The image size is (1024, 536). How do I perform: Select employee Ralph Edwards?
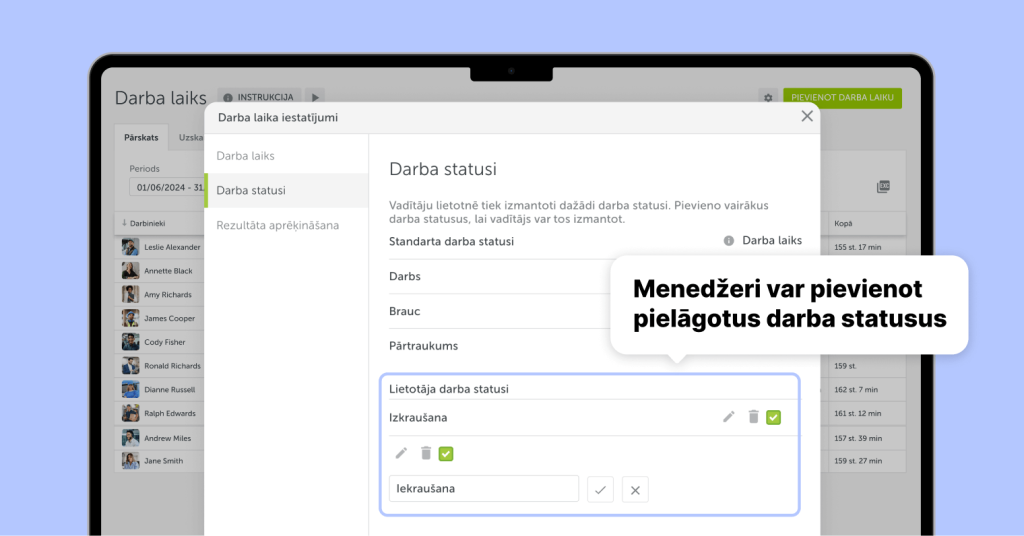[170, 413]
